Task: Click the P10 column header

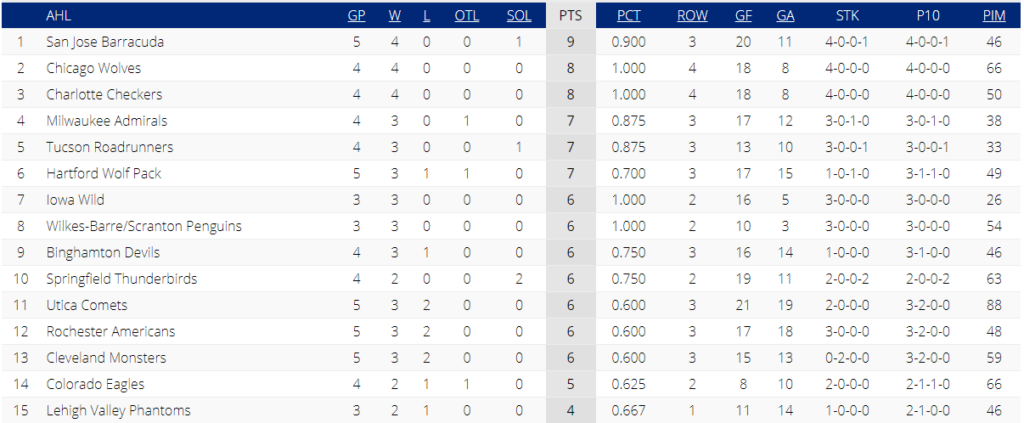Action: [x=927, y=16]
